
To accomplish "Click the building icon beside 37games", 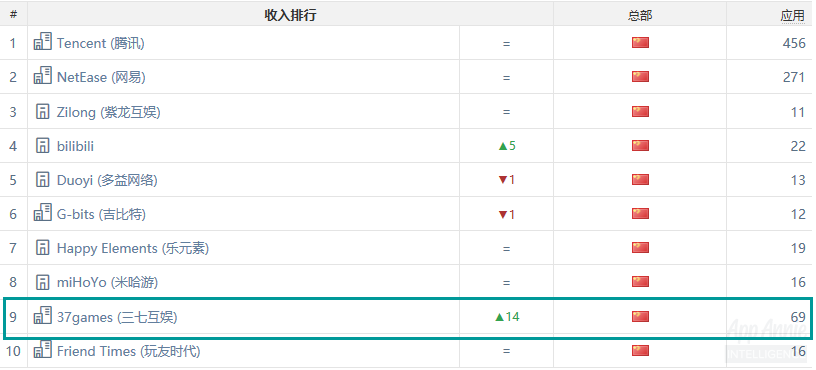I will [43, 315].
